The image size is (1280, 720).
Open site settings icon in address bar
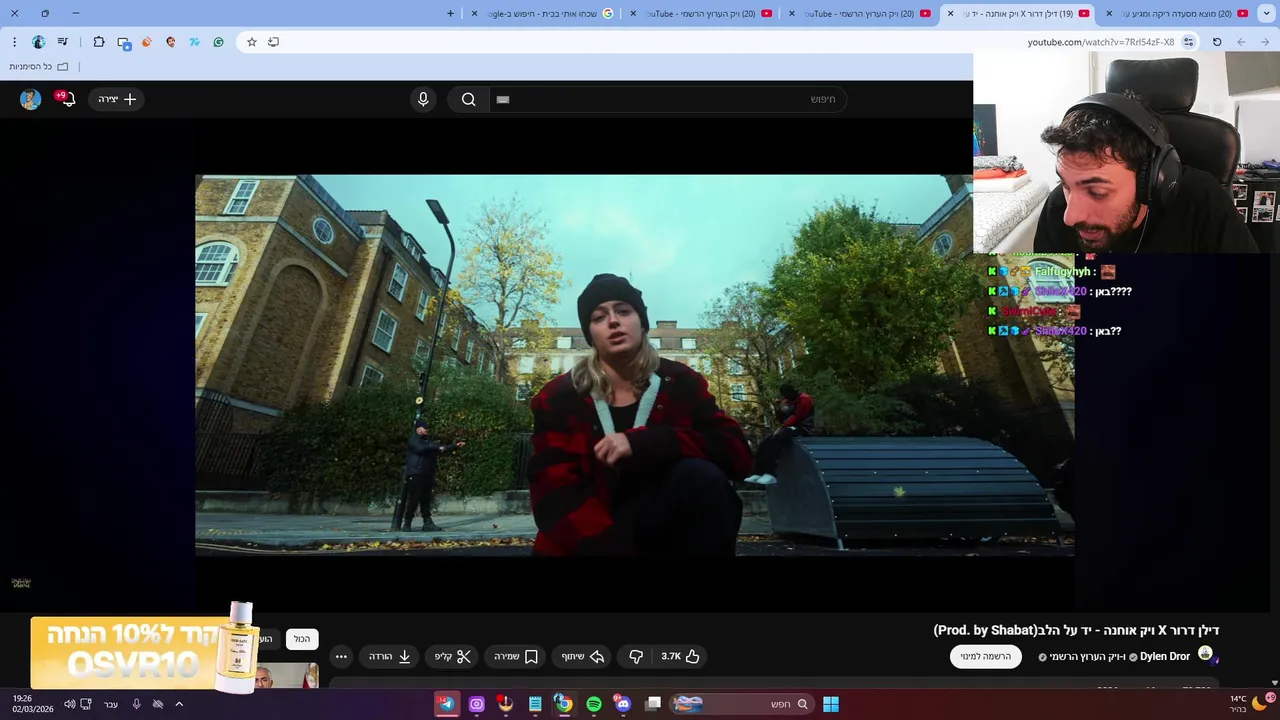pyautogui.click(x=1188, y=42)
